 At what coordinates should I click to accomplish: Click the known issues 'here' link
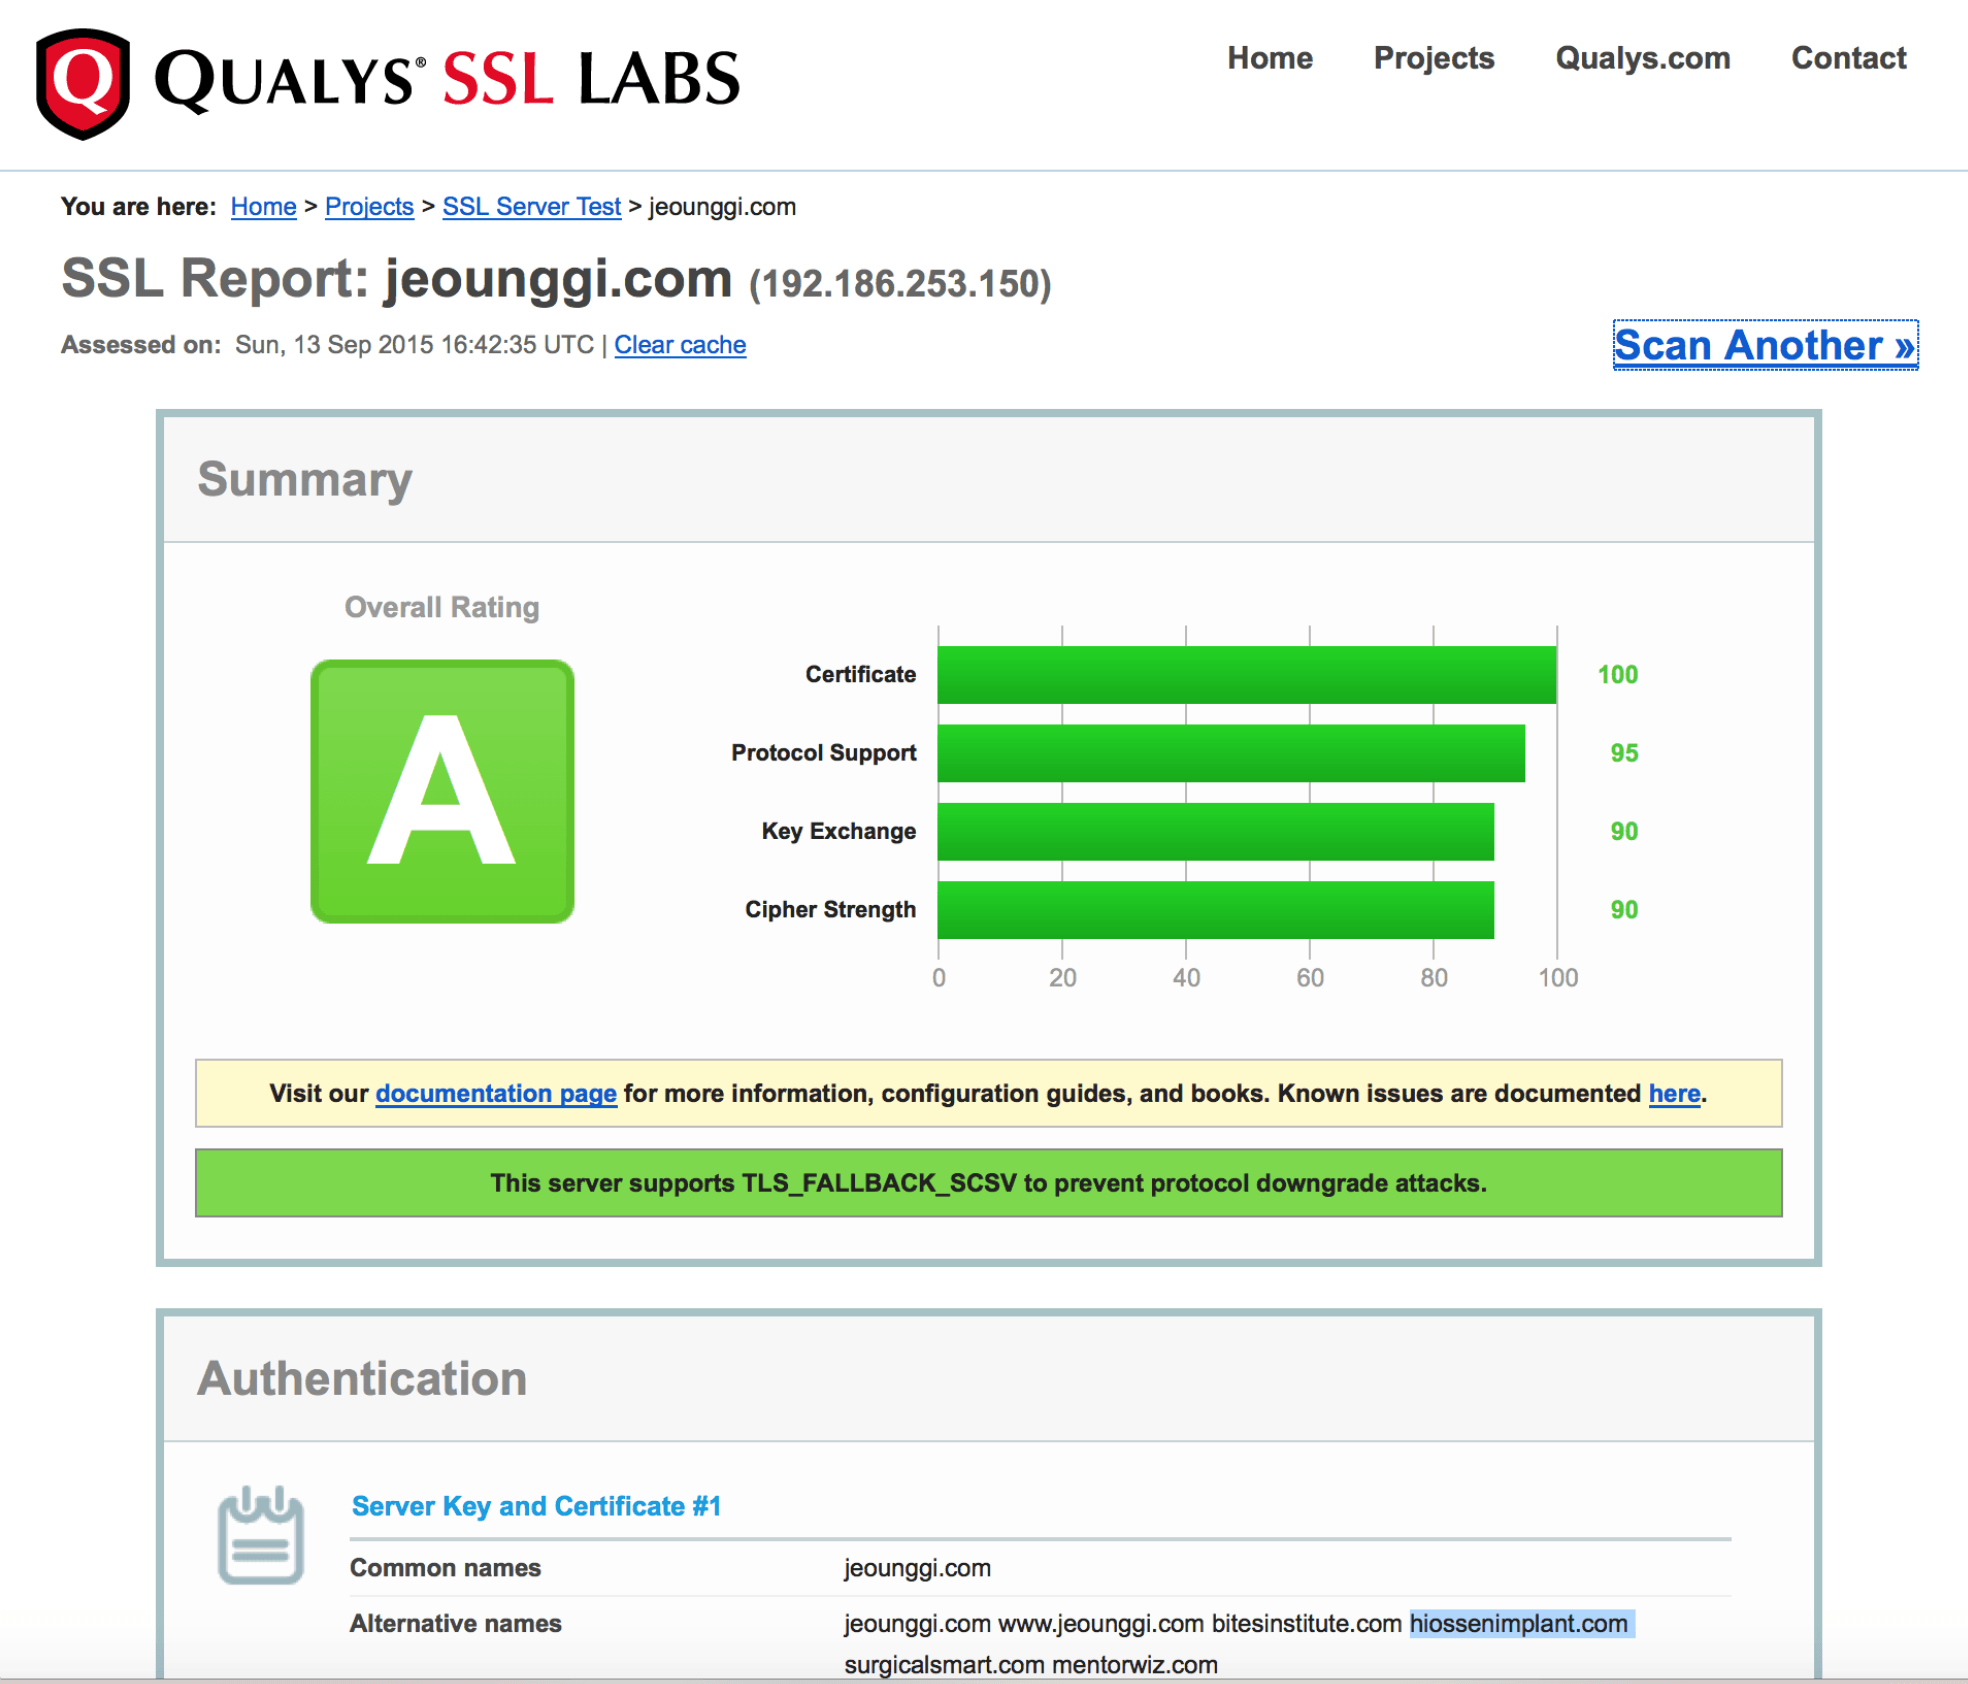pos(1674,1093)
